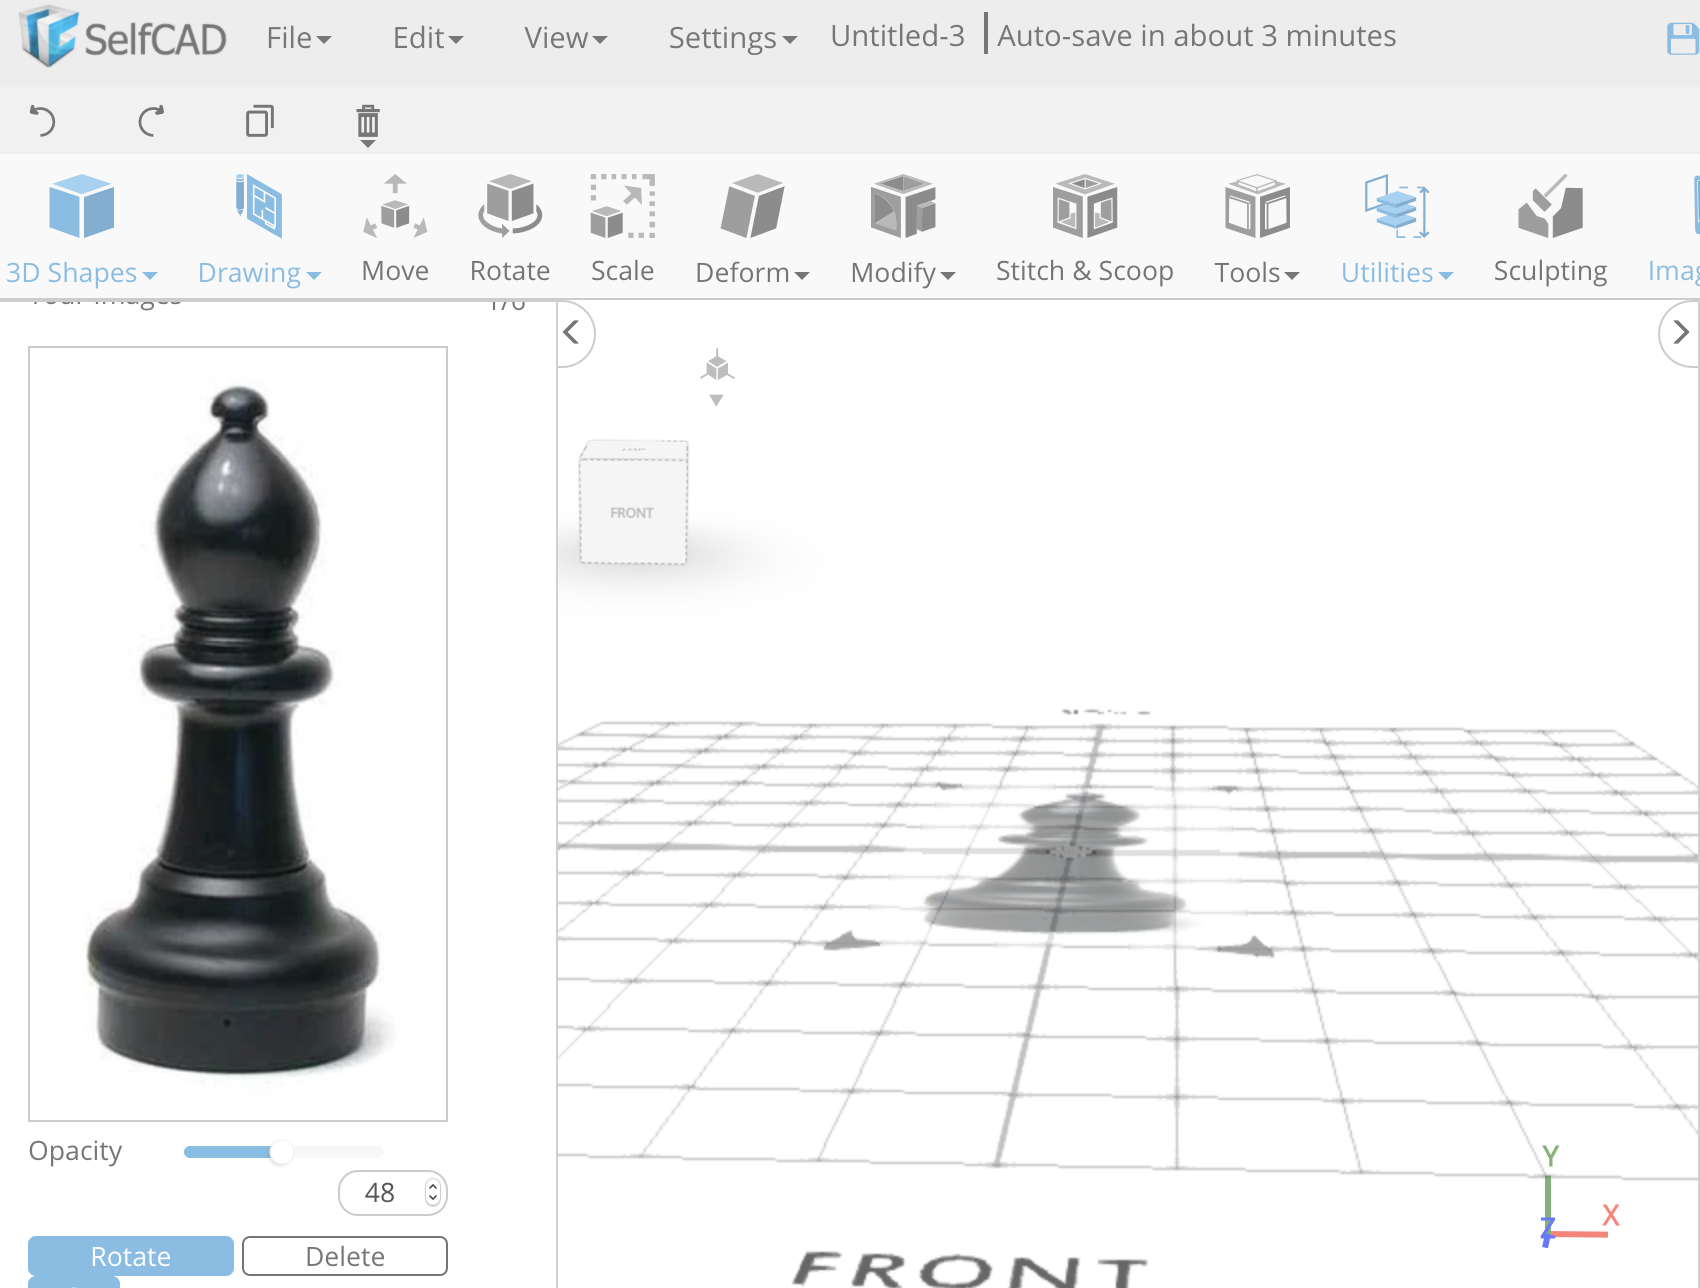Open the File menu
The height and width of the screenshot is (1288, 1700).
[296, 37]
